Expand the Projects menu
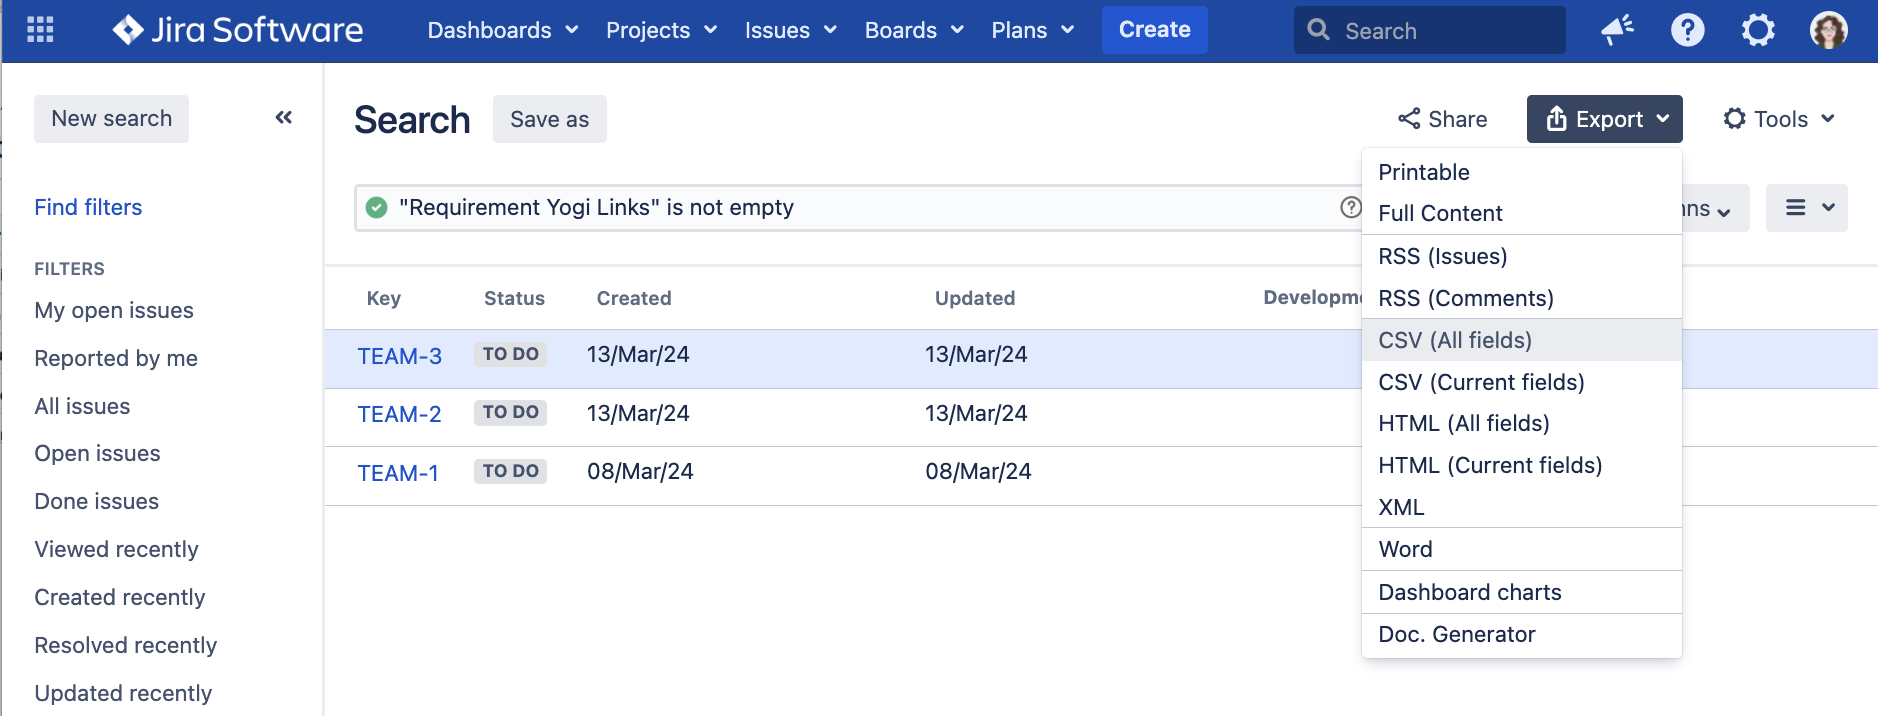1878x716 pixels. tap(661, 30)
